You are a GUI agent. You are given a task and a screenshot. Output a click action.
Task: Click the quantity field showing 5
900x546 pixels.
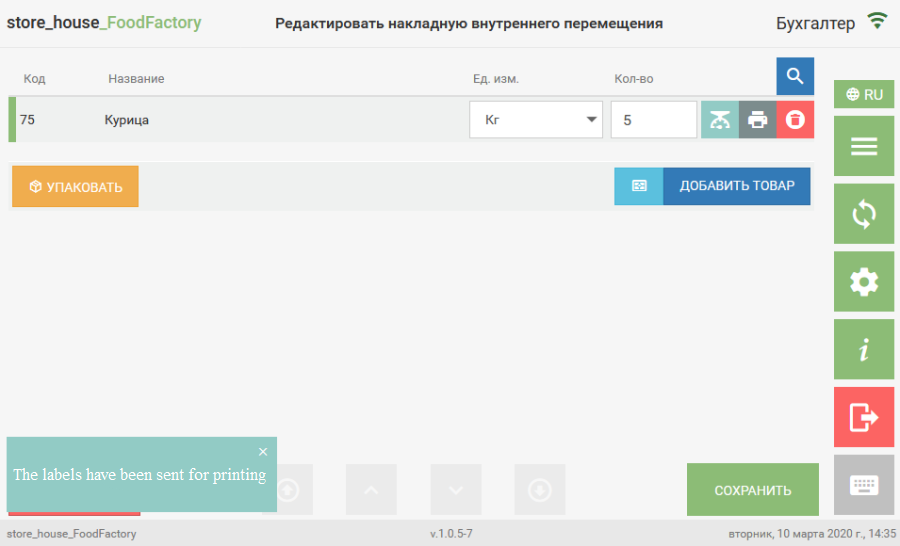point(653,120)
